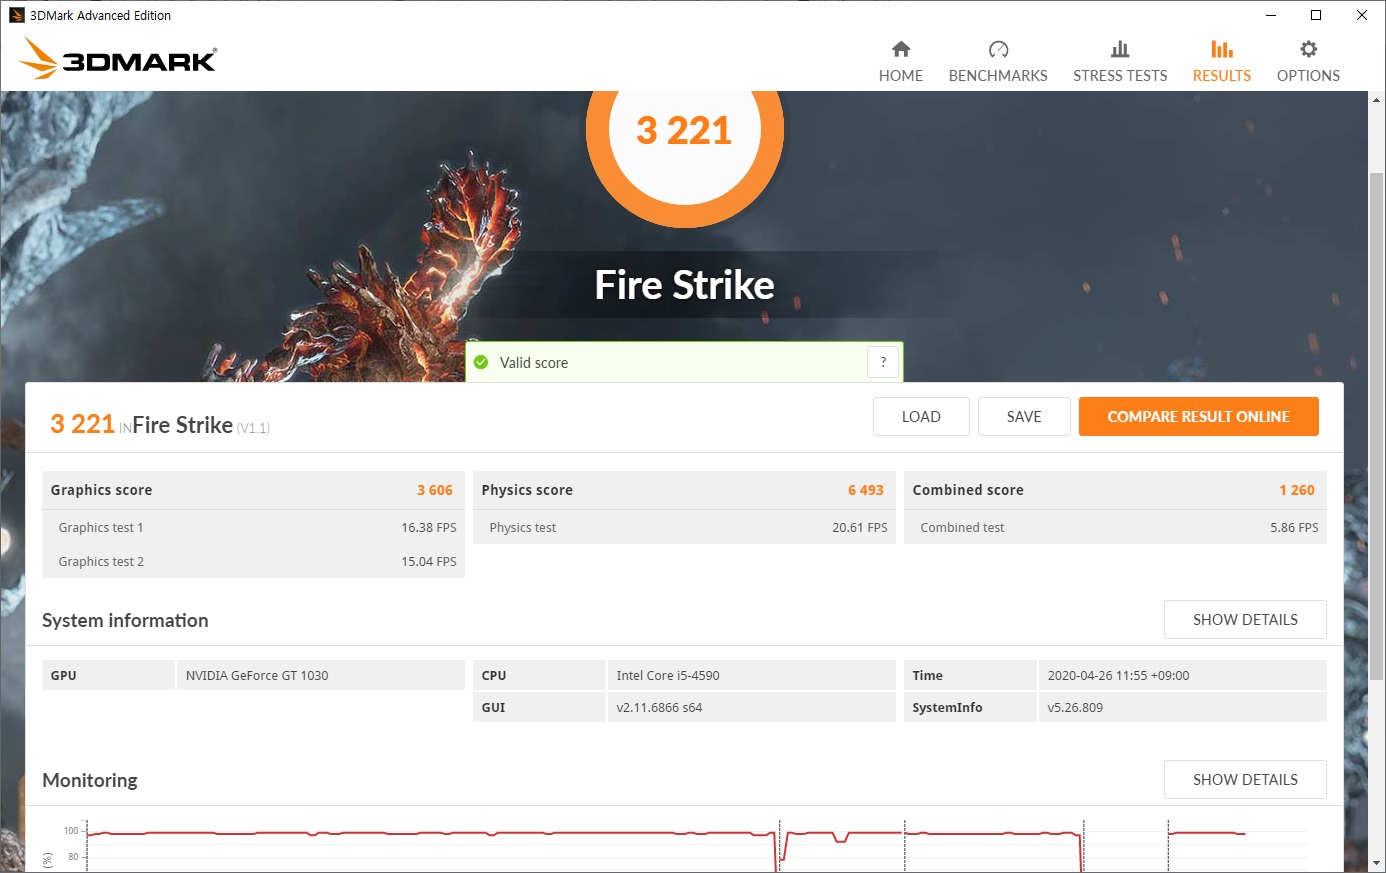Click the Home house icon
This screenshot has width=1386, height=873.
point(901,49)
